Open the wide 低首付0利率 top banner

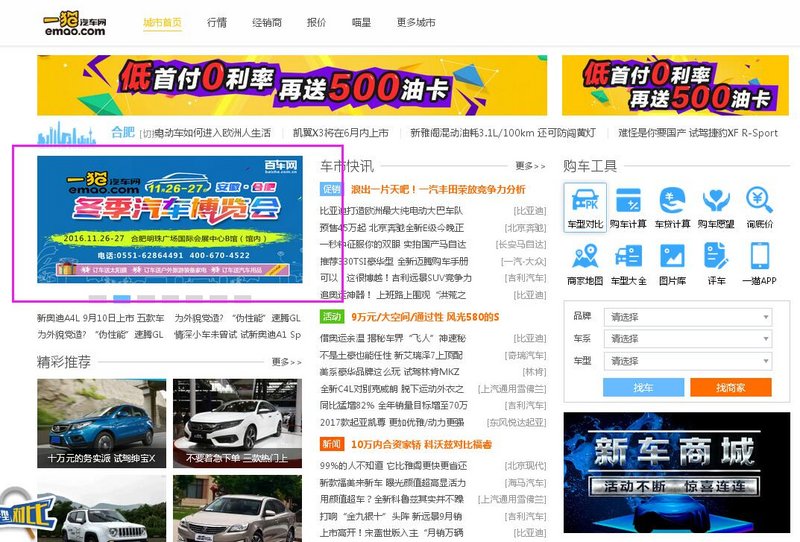[x=292, y=85]
